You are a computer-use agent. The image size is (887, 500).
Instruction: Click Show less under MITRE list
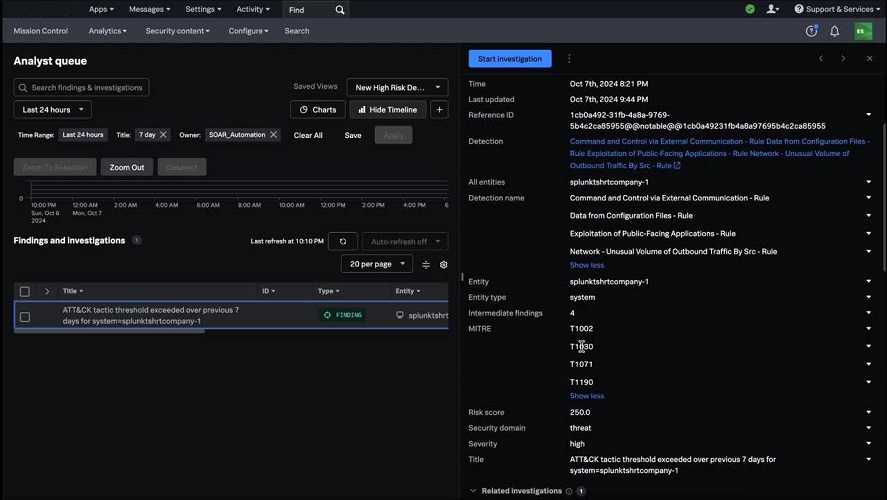[x=587, y=396]
